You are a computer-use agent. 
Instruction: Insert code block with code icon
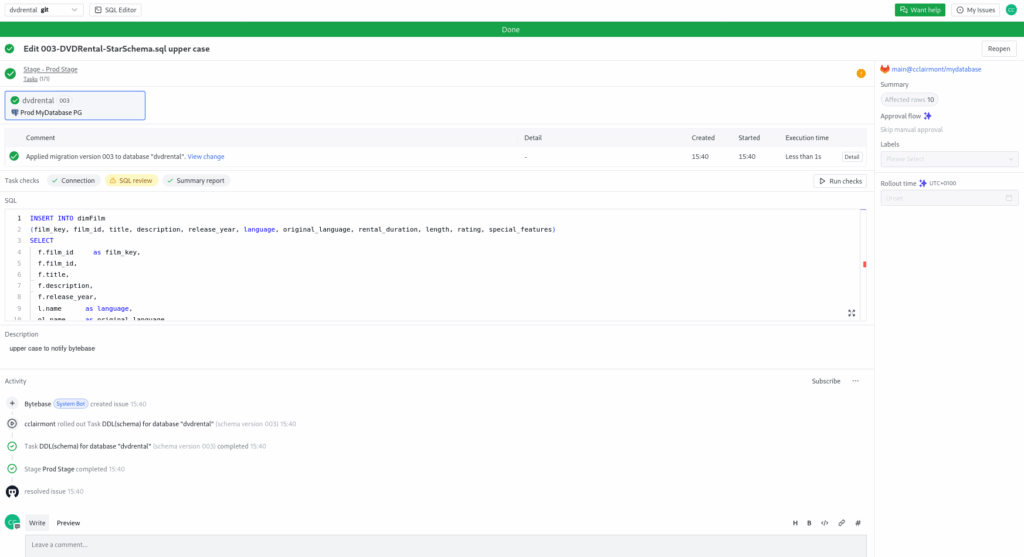(x=825, y=523)
